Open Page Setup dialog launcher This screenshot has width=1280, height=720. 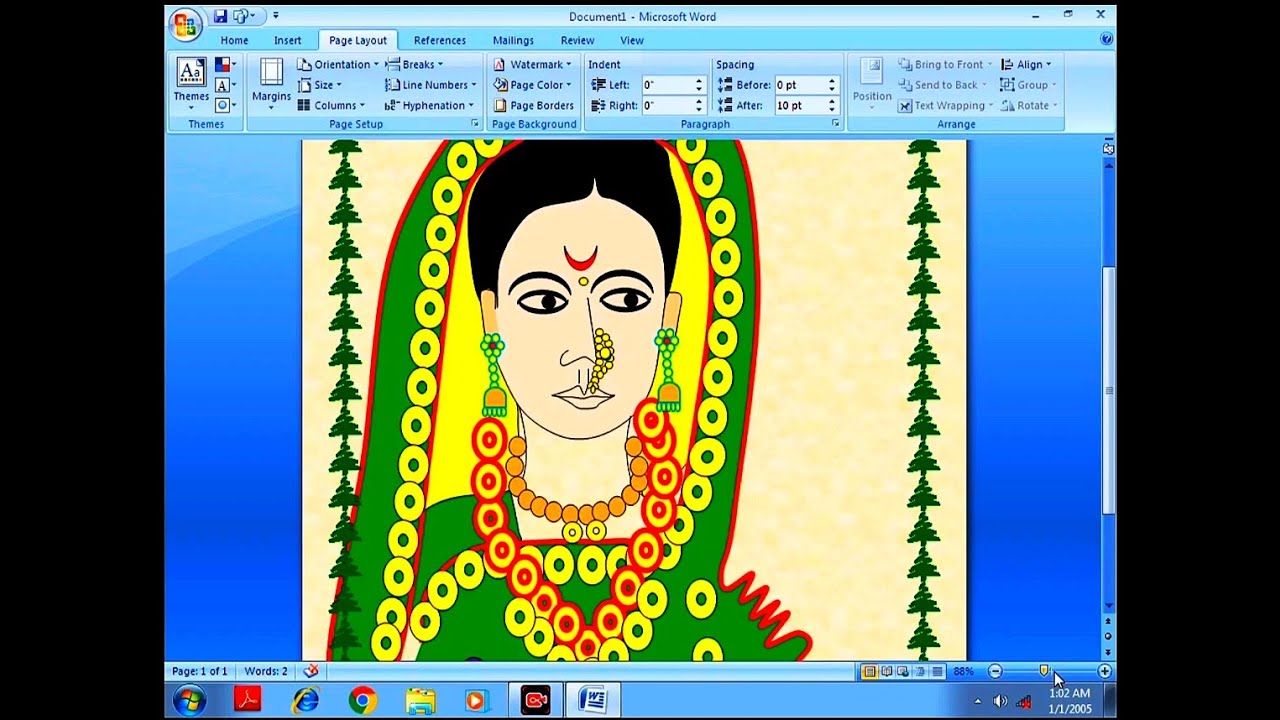click(475, 123)
